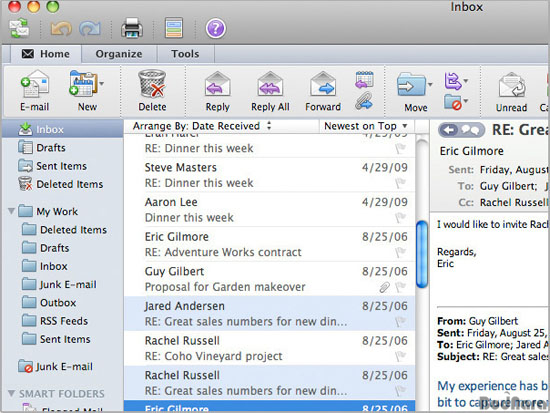This screenshot has height=413, width=550.
Task: Forward the selected message
Action: (x=323, y=91)
